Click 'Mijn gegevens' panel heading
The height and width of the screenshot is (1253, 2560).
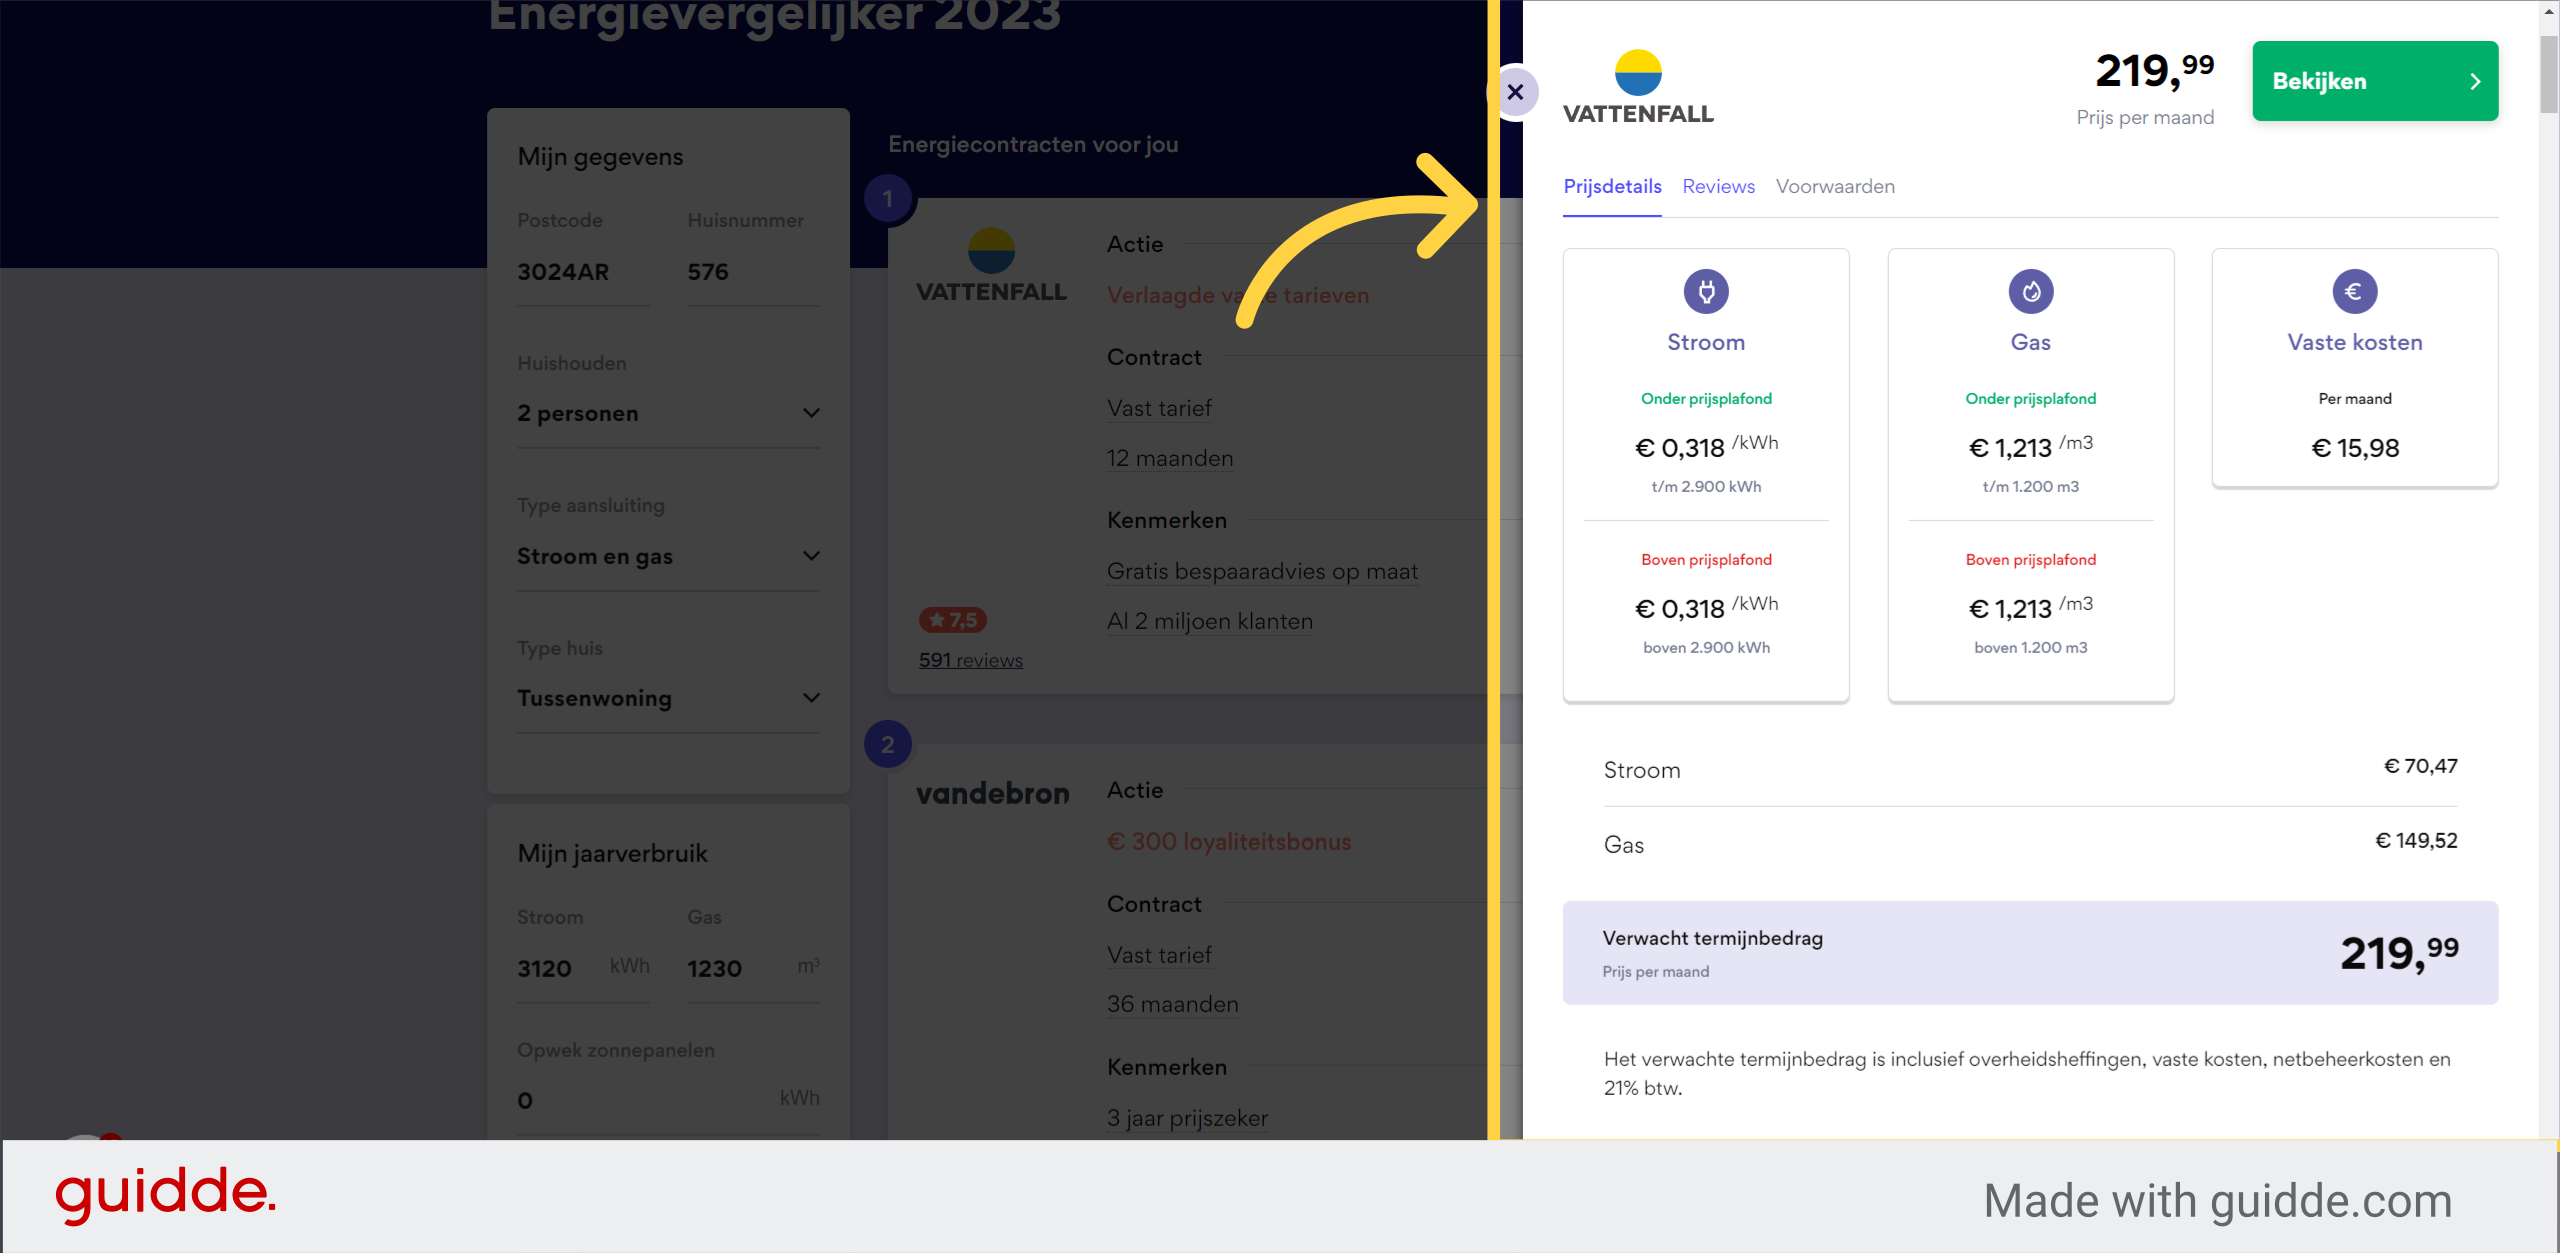pos(600,157)
